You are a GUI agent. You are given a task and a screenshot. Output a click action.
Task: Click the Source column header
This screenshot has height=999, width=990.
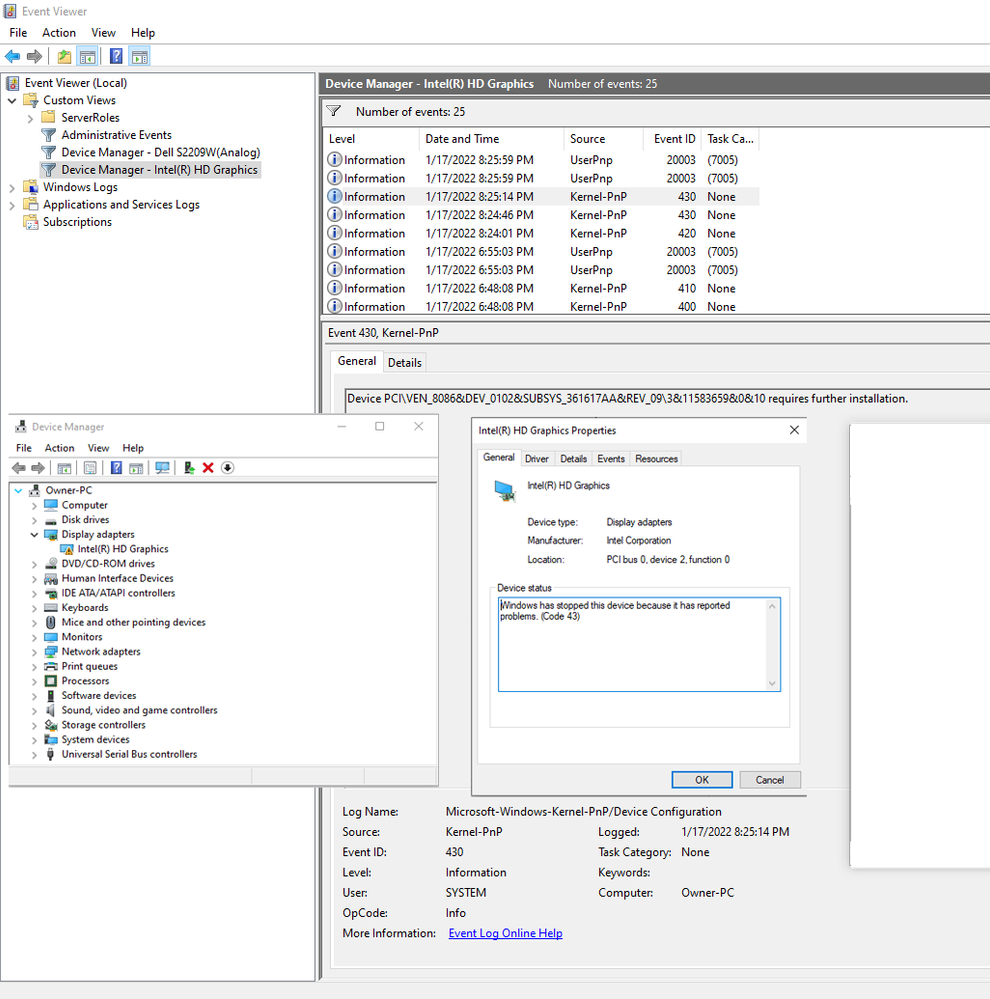pos(603,139)
